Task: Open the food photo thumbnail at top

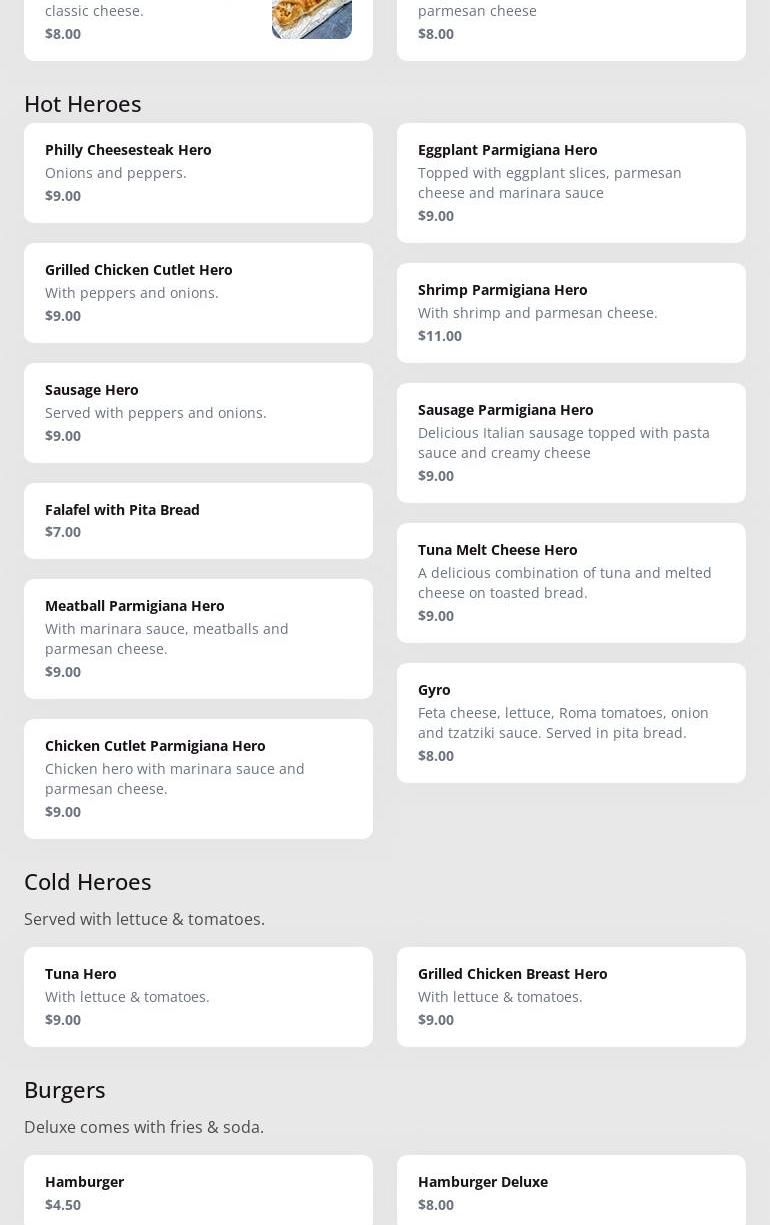Action: (x=311, y=18)
